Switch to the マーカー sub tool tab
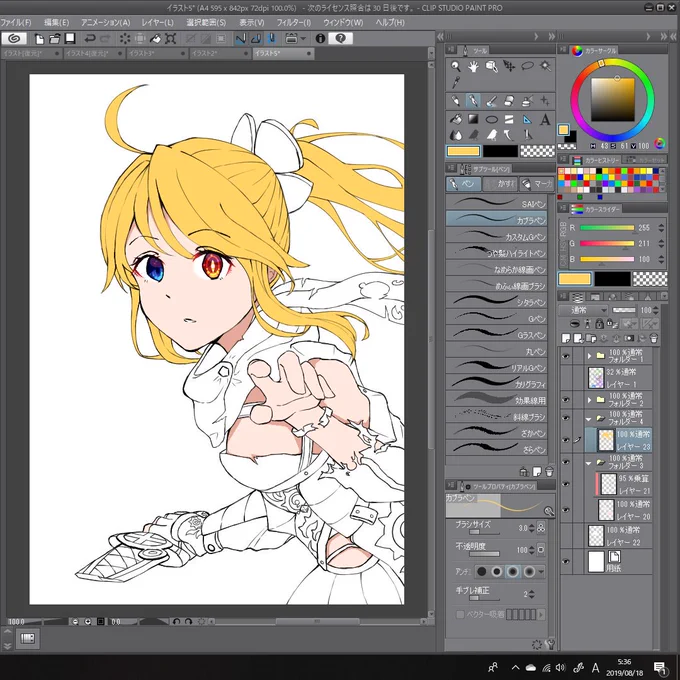Screen dimensions: 680x680 tap(537, 184)
